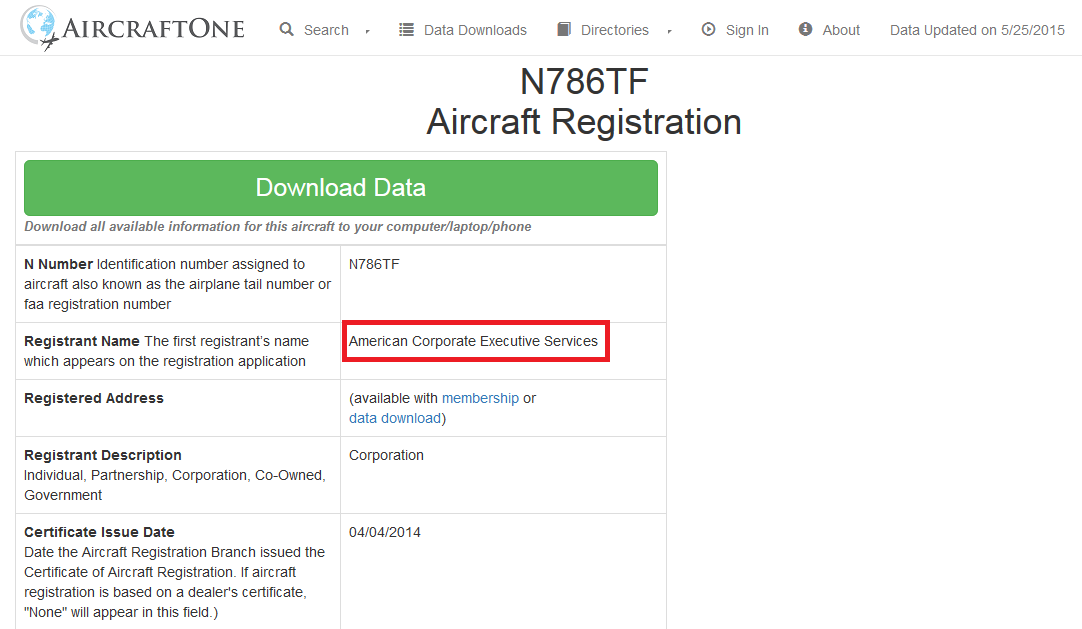Select the Corporation registrant description value
The image size is (1082, 629).
pyautogui.click(x=386, y=455)
